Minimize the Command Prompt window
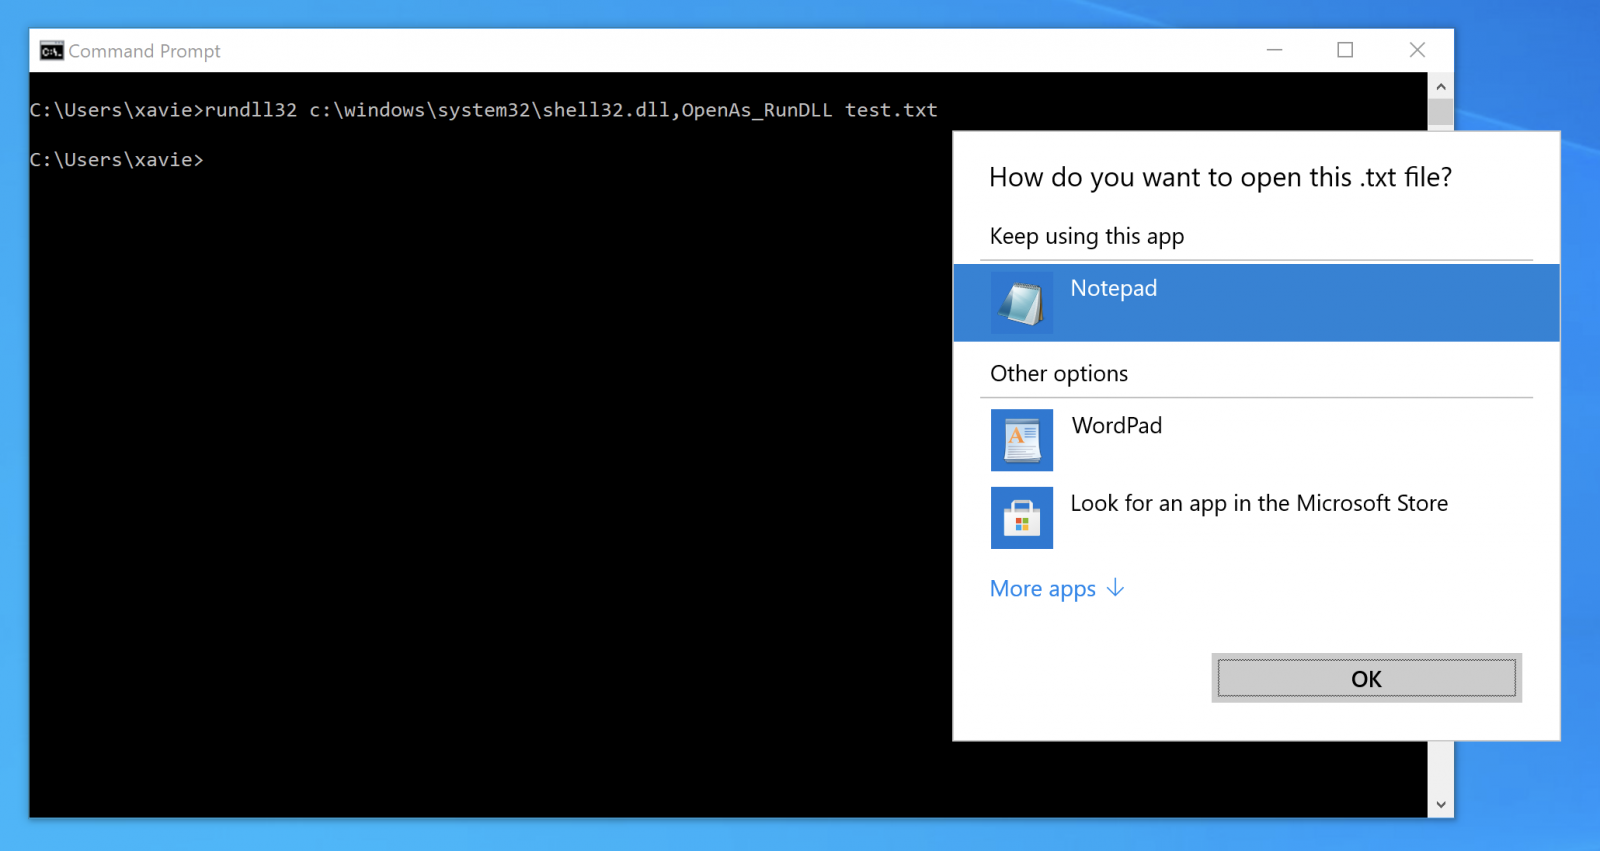The image size is (1600, 851). [1274, 50]
